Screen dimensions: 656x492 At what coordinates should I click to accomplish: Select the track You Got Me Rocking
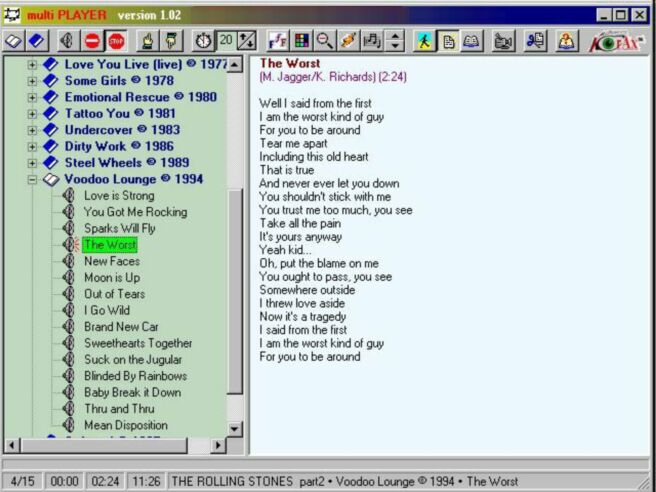click(136, 212)
